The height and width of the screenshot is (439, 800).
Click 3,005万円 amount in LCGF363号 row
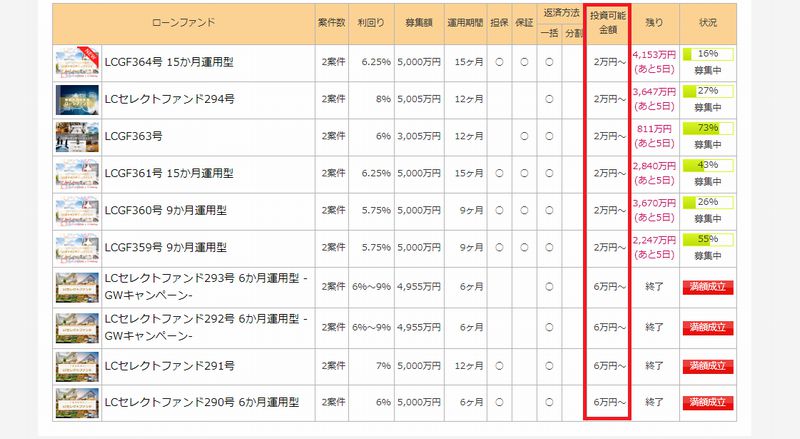click(419, 136)
